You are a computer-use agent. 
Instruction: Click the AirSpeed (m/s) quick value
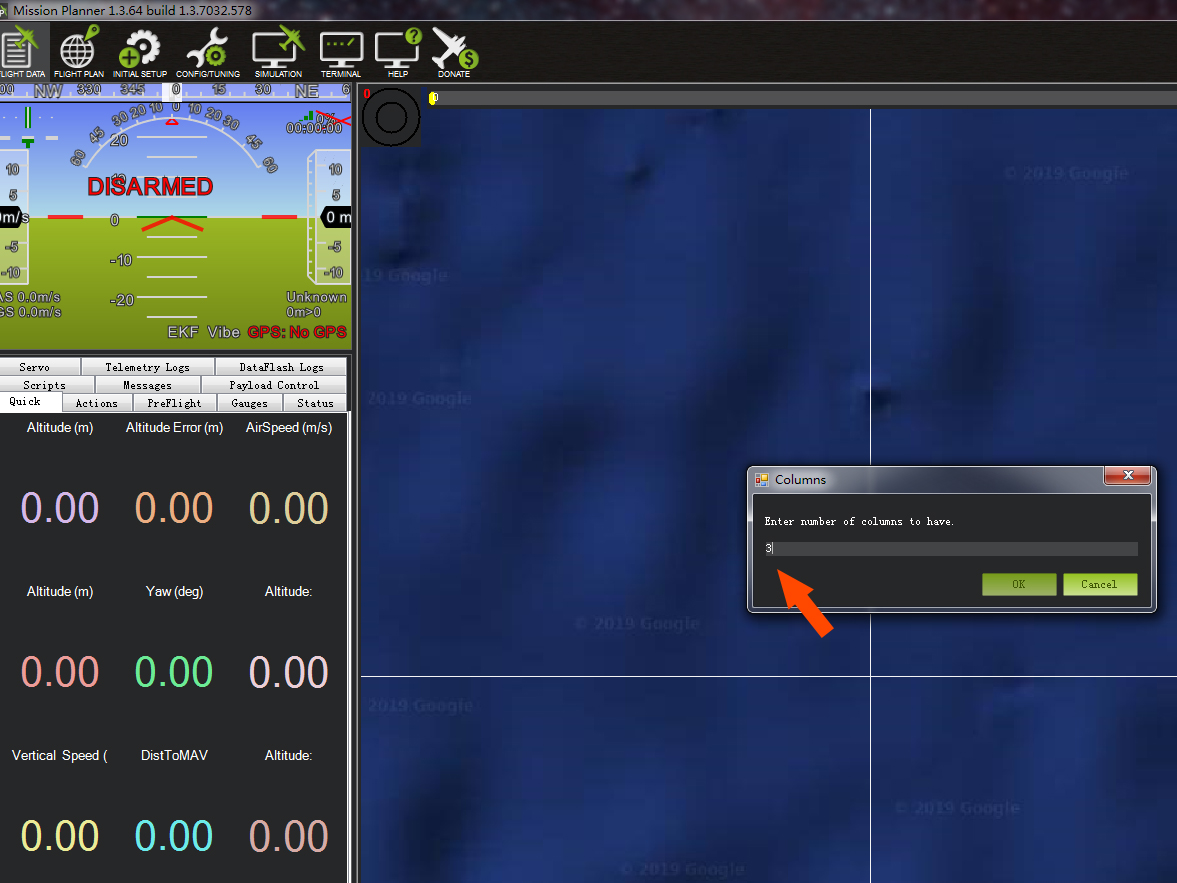click(289, 508)
